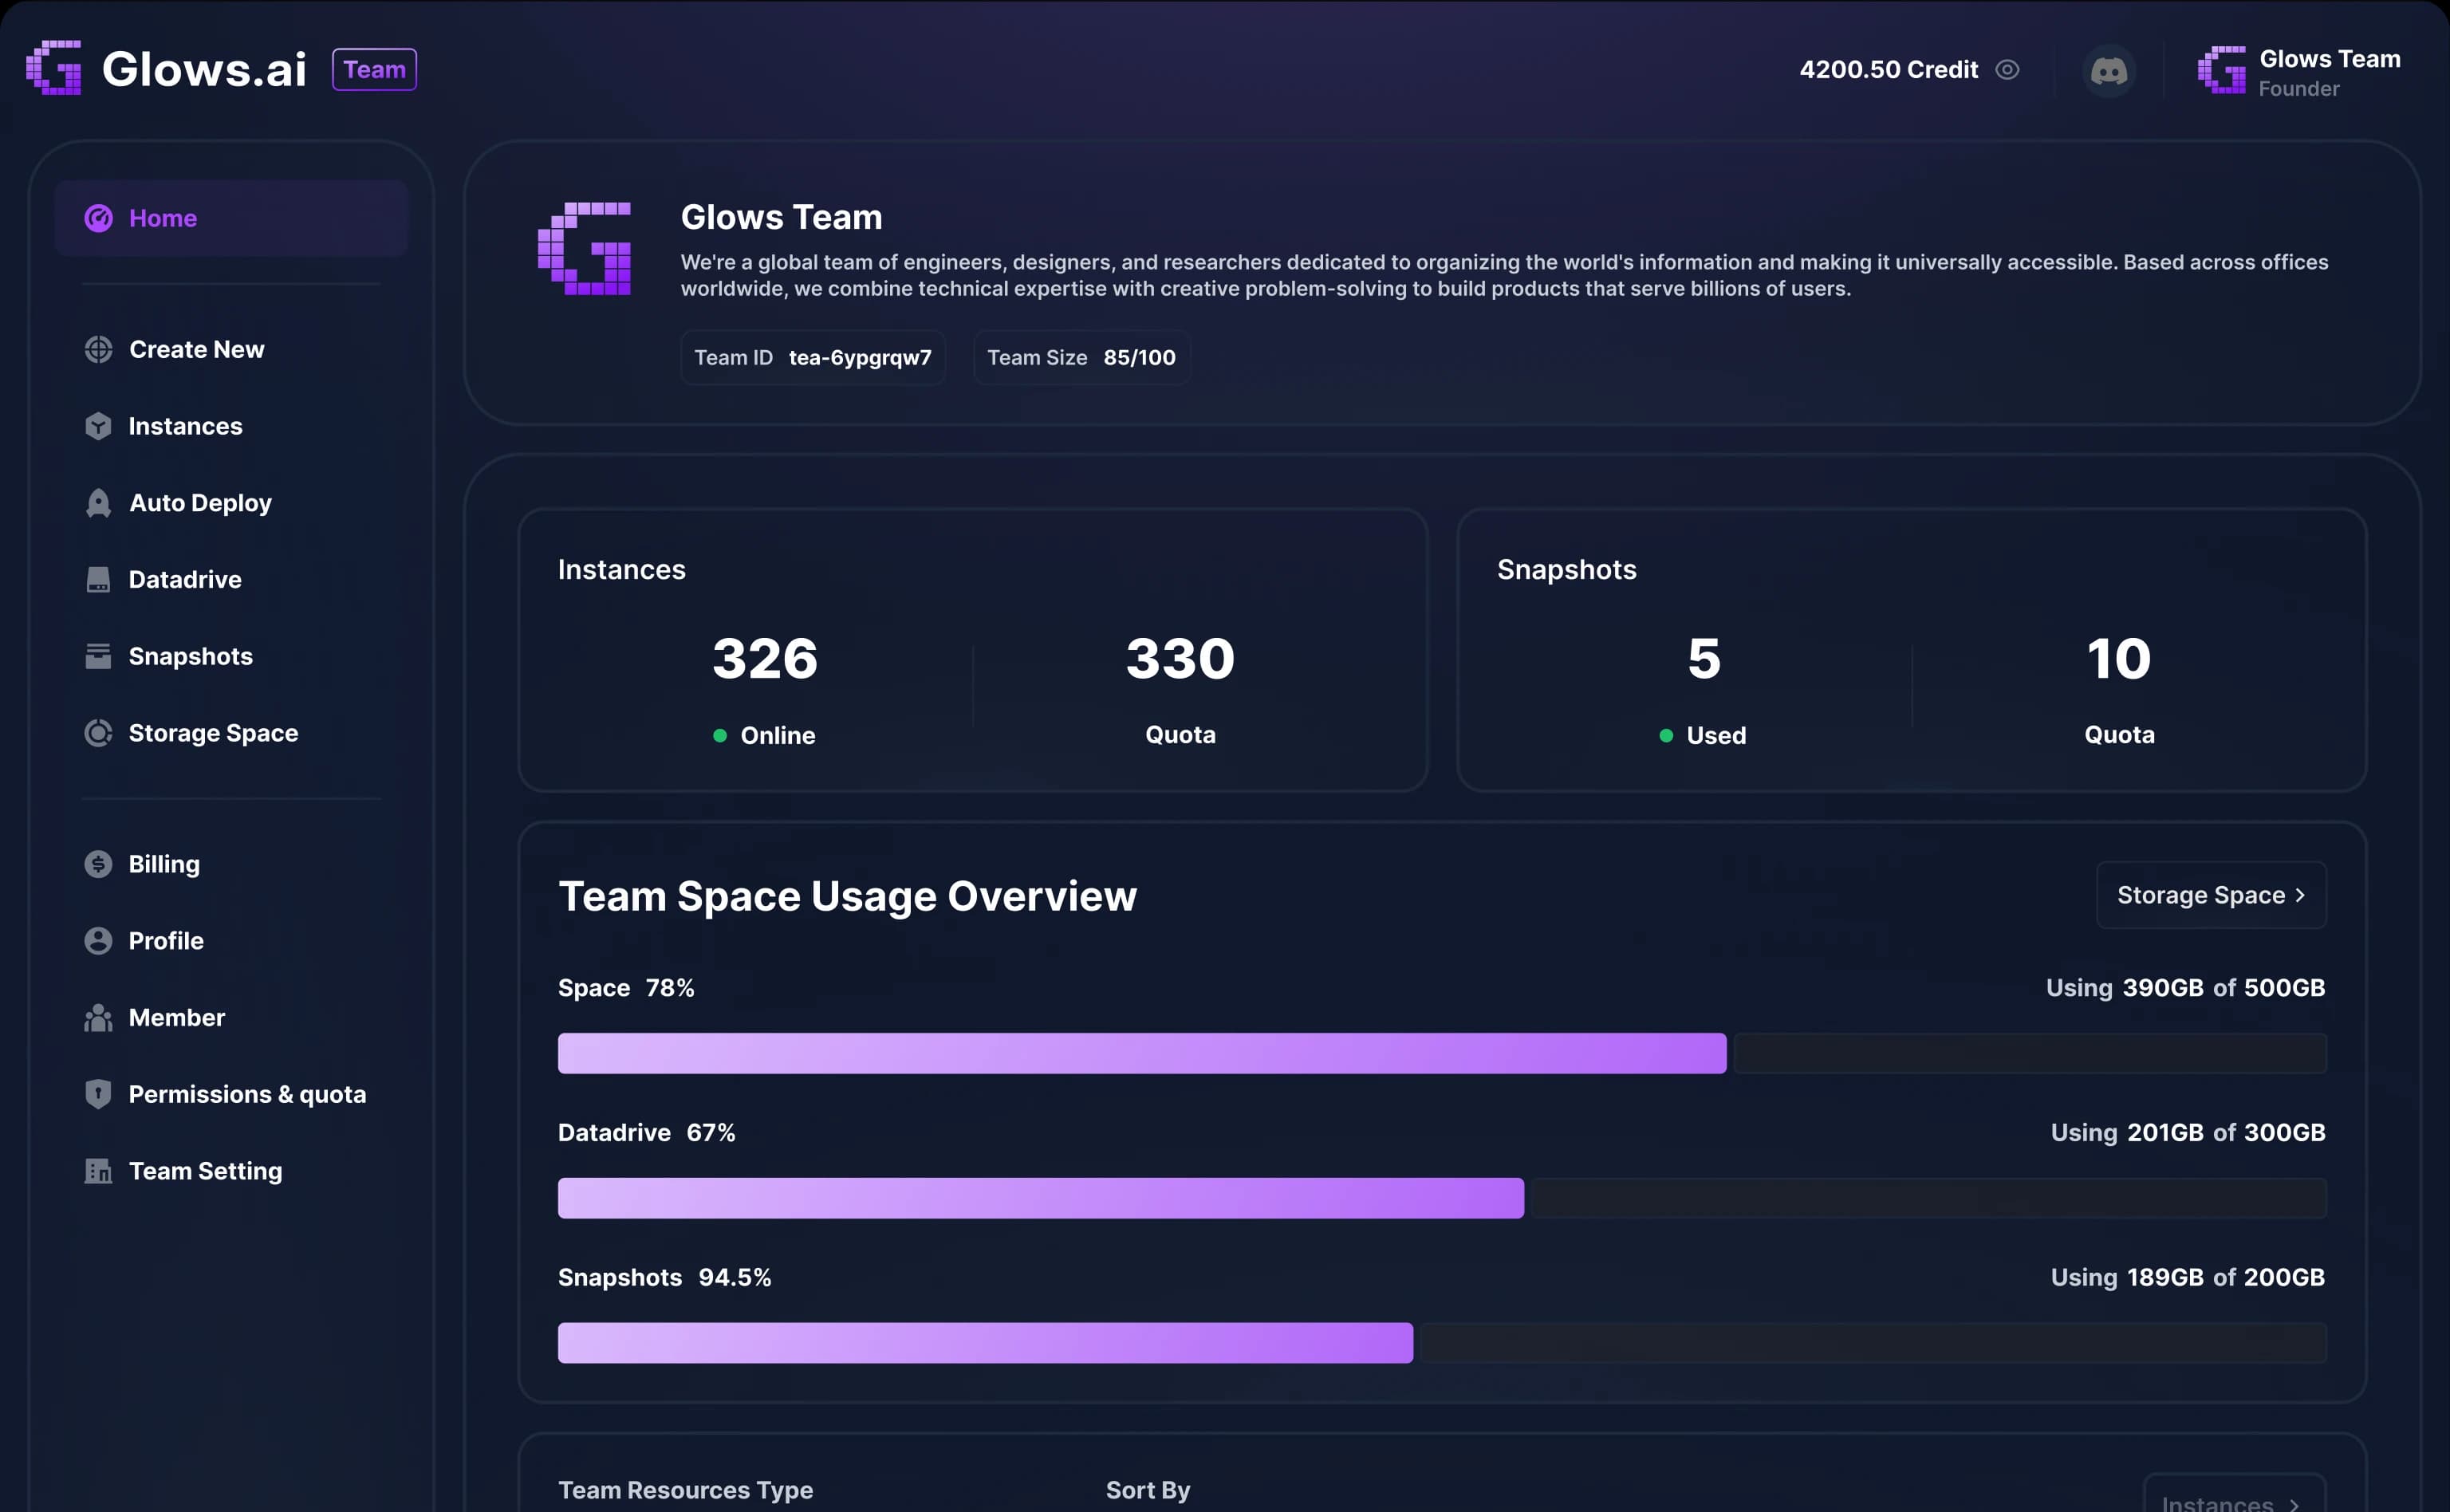The image size is (2450, 1512).
Task: Click the Datadrive disk icon
Action: point(98,579)
